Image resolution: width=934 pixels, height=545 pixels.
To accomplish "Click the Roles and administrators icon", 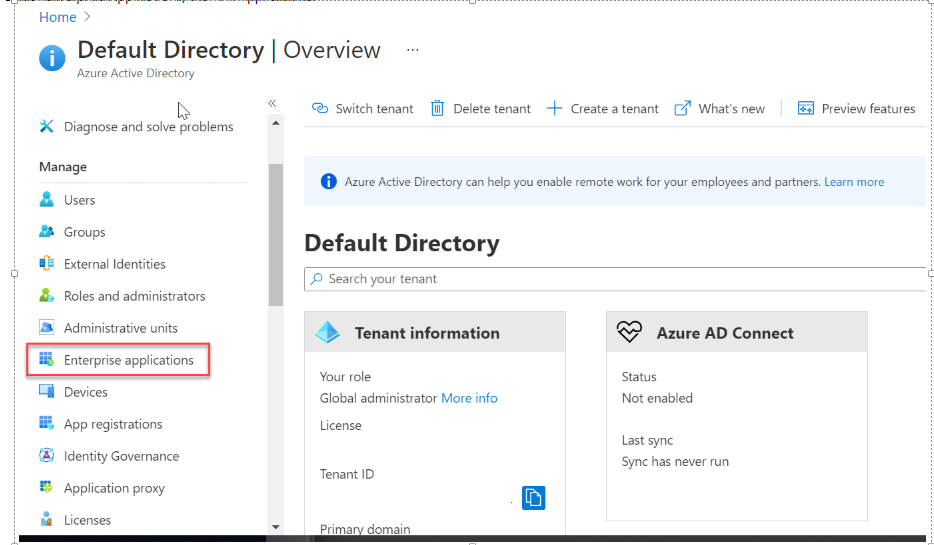I will [46, 296].
